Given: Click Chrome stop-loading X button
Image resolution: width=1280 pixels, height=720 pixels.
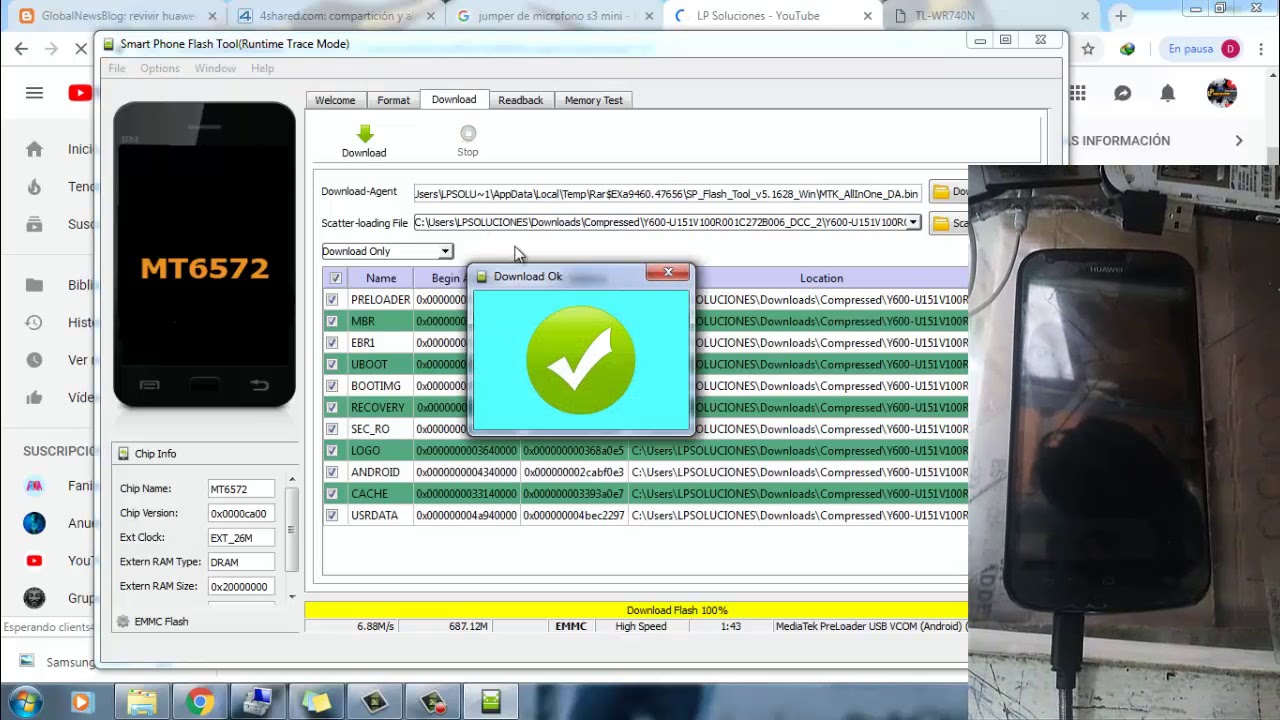Looking at the screenshot, I should 80,49.
